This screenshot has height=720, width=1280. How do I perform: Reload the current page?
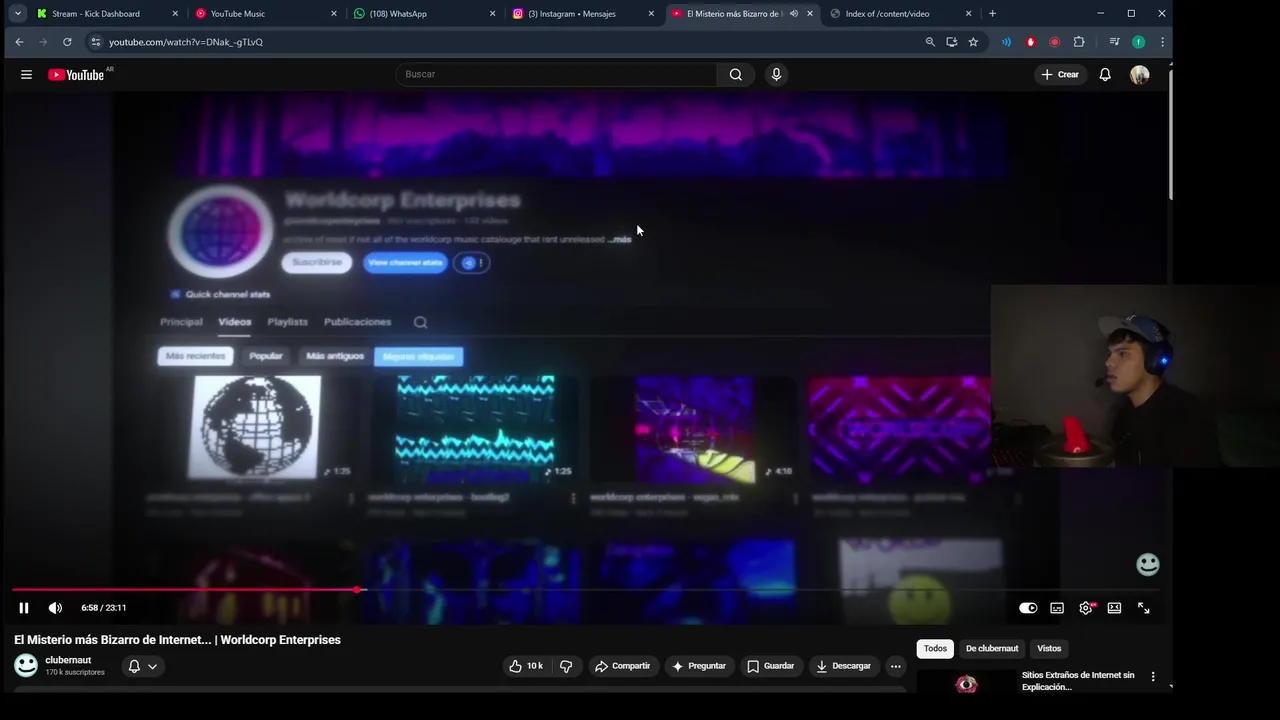(67, 42)
